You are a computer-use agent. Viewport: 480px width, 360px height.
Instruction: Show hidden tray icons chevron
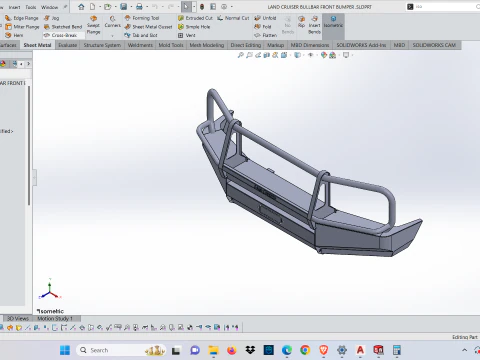point(464,350)
